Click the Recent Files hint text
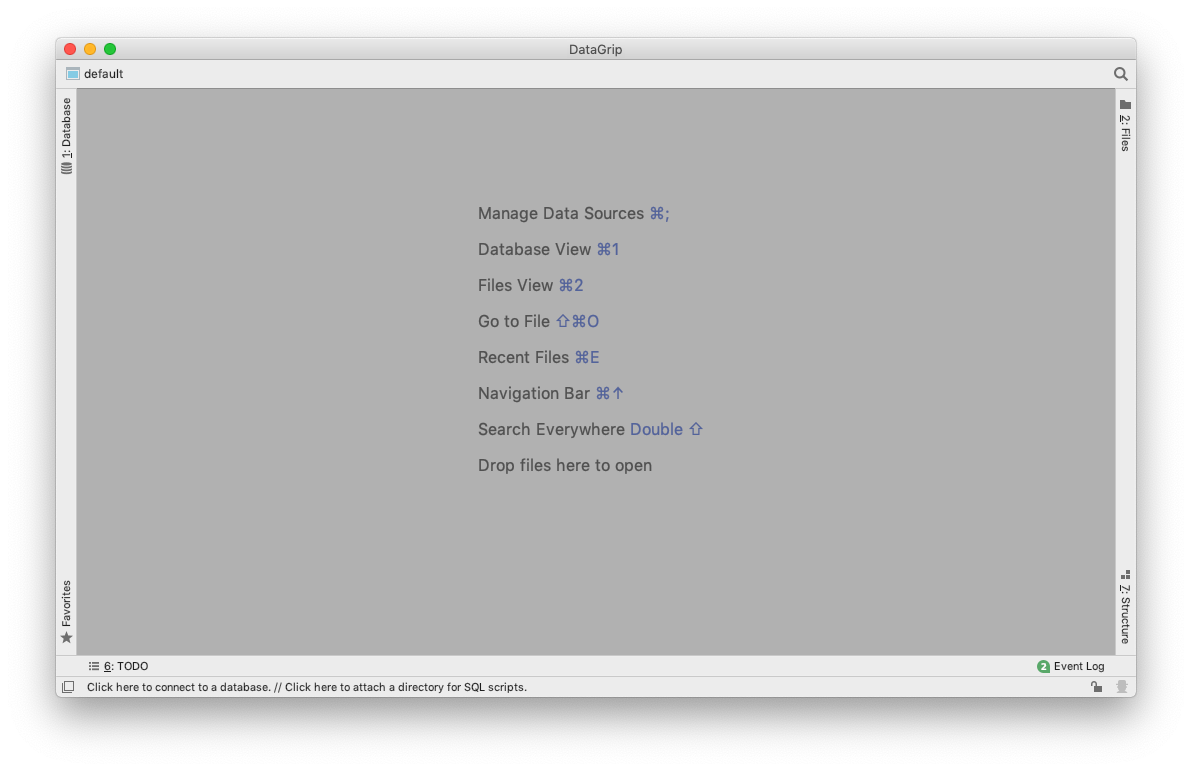Viewport: 1192px width, 771px height. [x=538, y=357]
